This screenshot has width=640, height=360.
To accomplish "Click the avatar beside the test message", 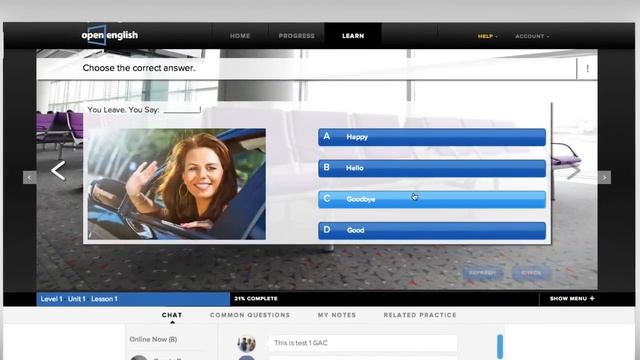I will pos(247,344).
